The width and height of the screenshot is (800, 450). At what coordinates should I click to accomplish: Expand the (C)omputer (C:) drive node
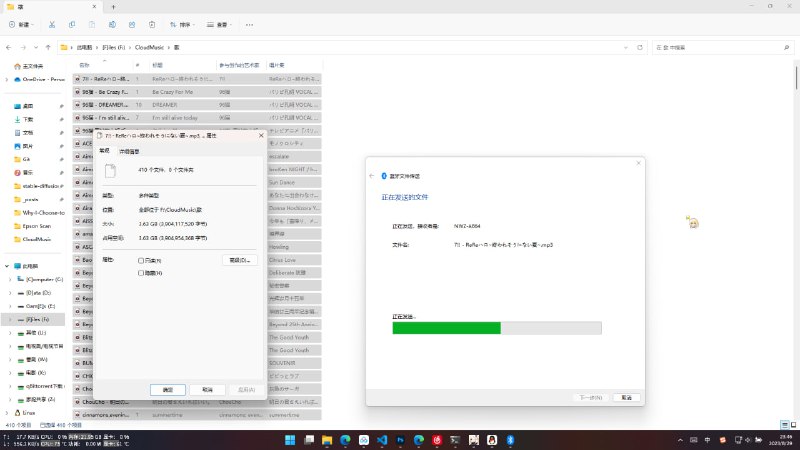10,280
